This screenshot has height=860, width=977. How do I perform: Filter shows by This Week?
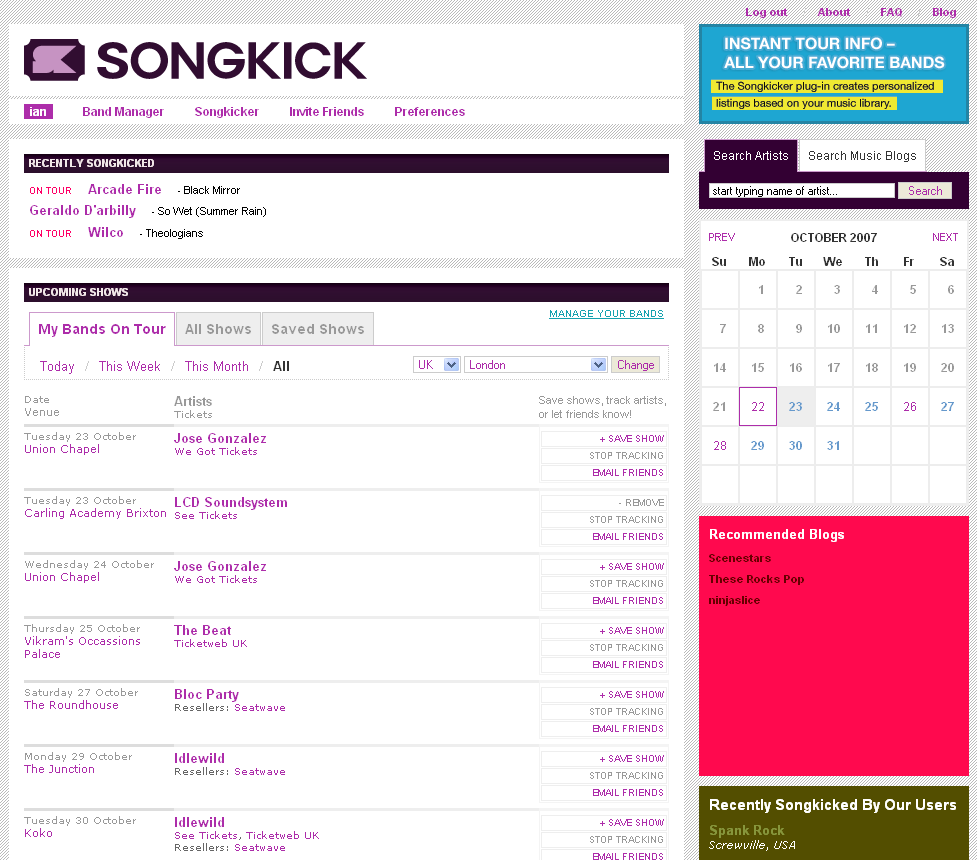point(129,367)
